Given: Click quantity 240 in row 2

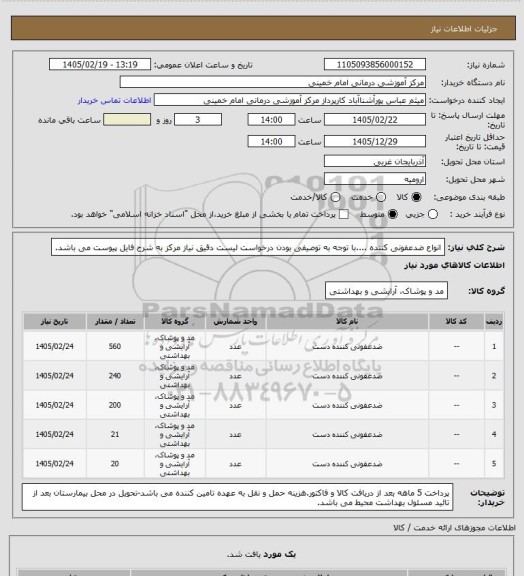Looking at the screenshot, I should (115, 376).
